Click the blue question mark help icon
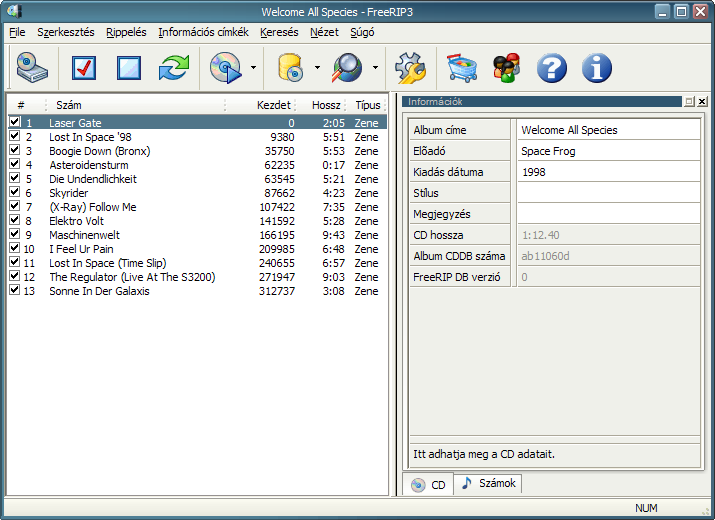This screenshot has height=520, width=715. coord(552,68)
